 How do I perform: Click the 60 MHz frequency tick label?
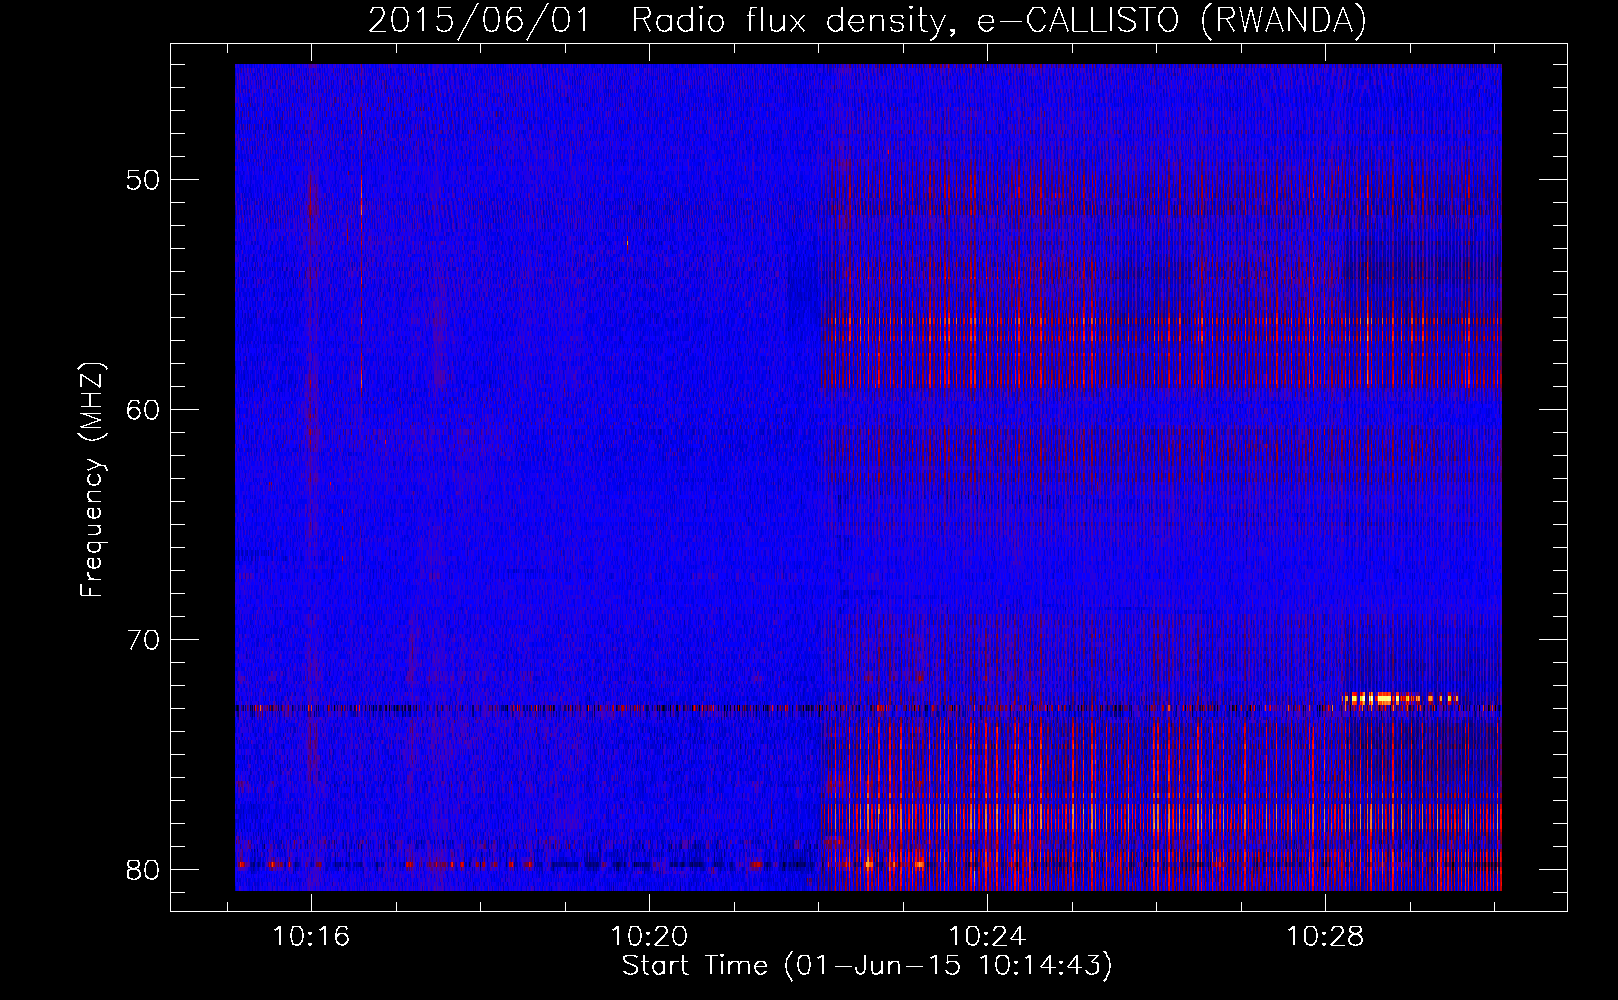pos(144,410)
